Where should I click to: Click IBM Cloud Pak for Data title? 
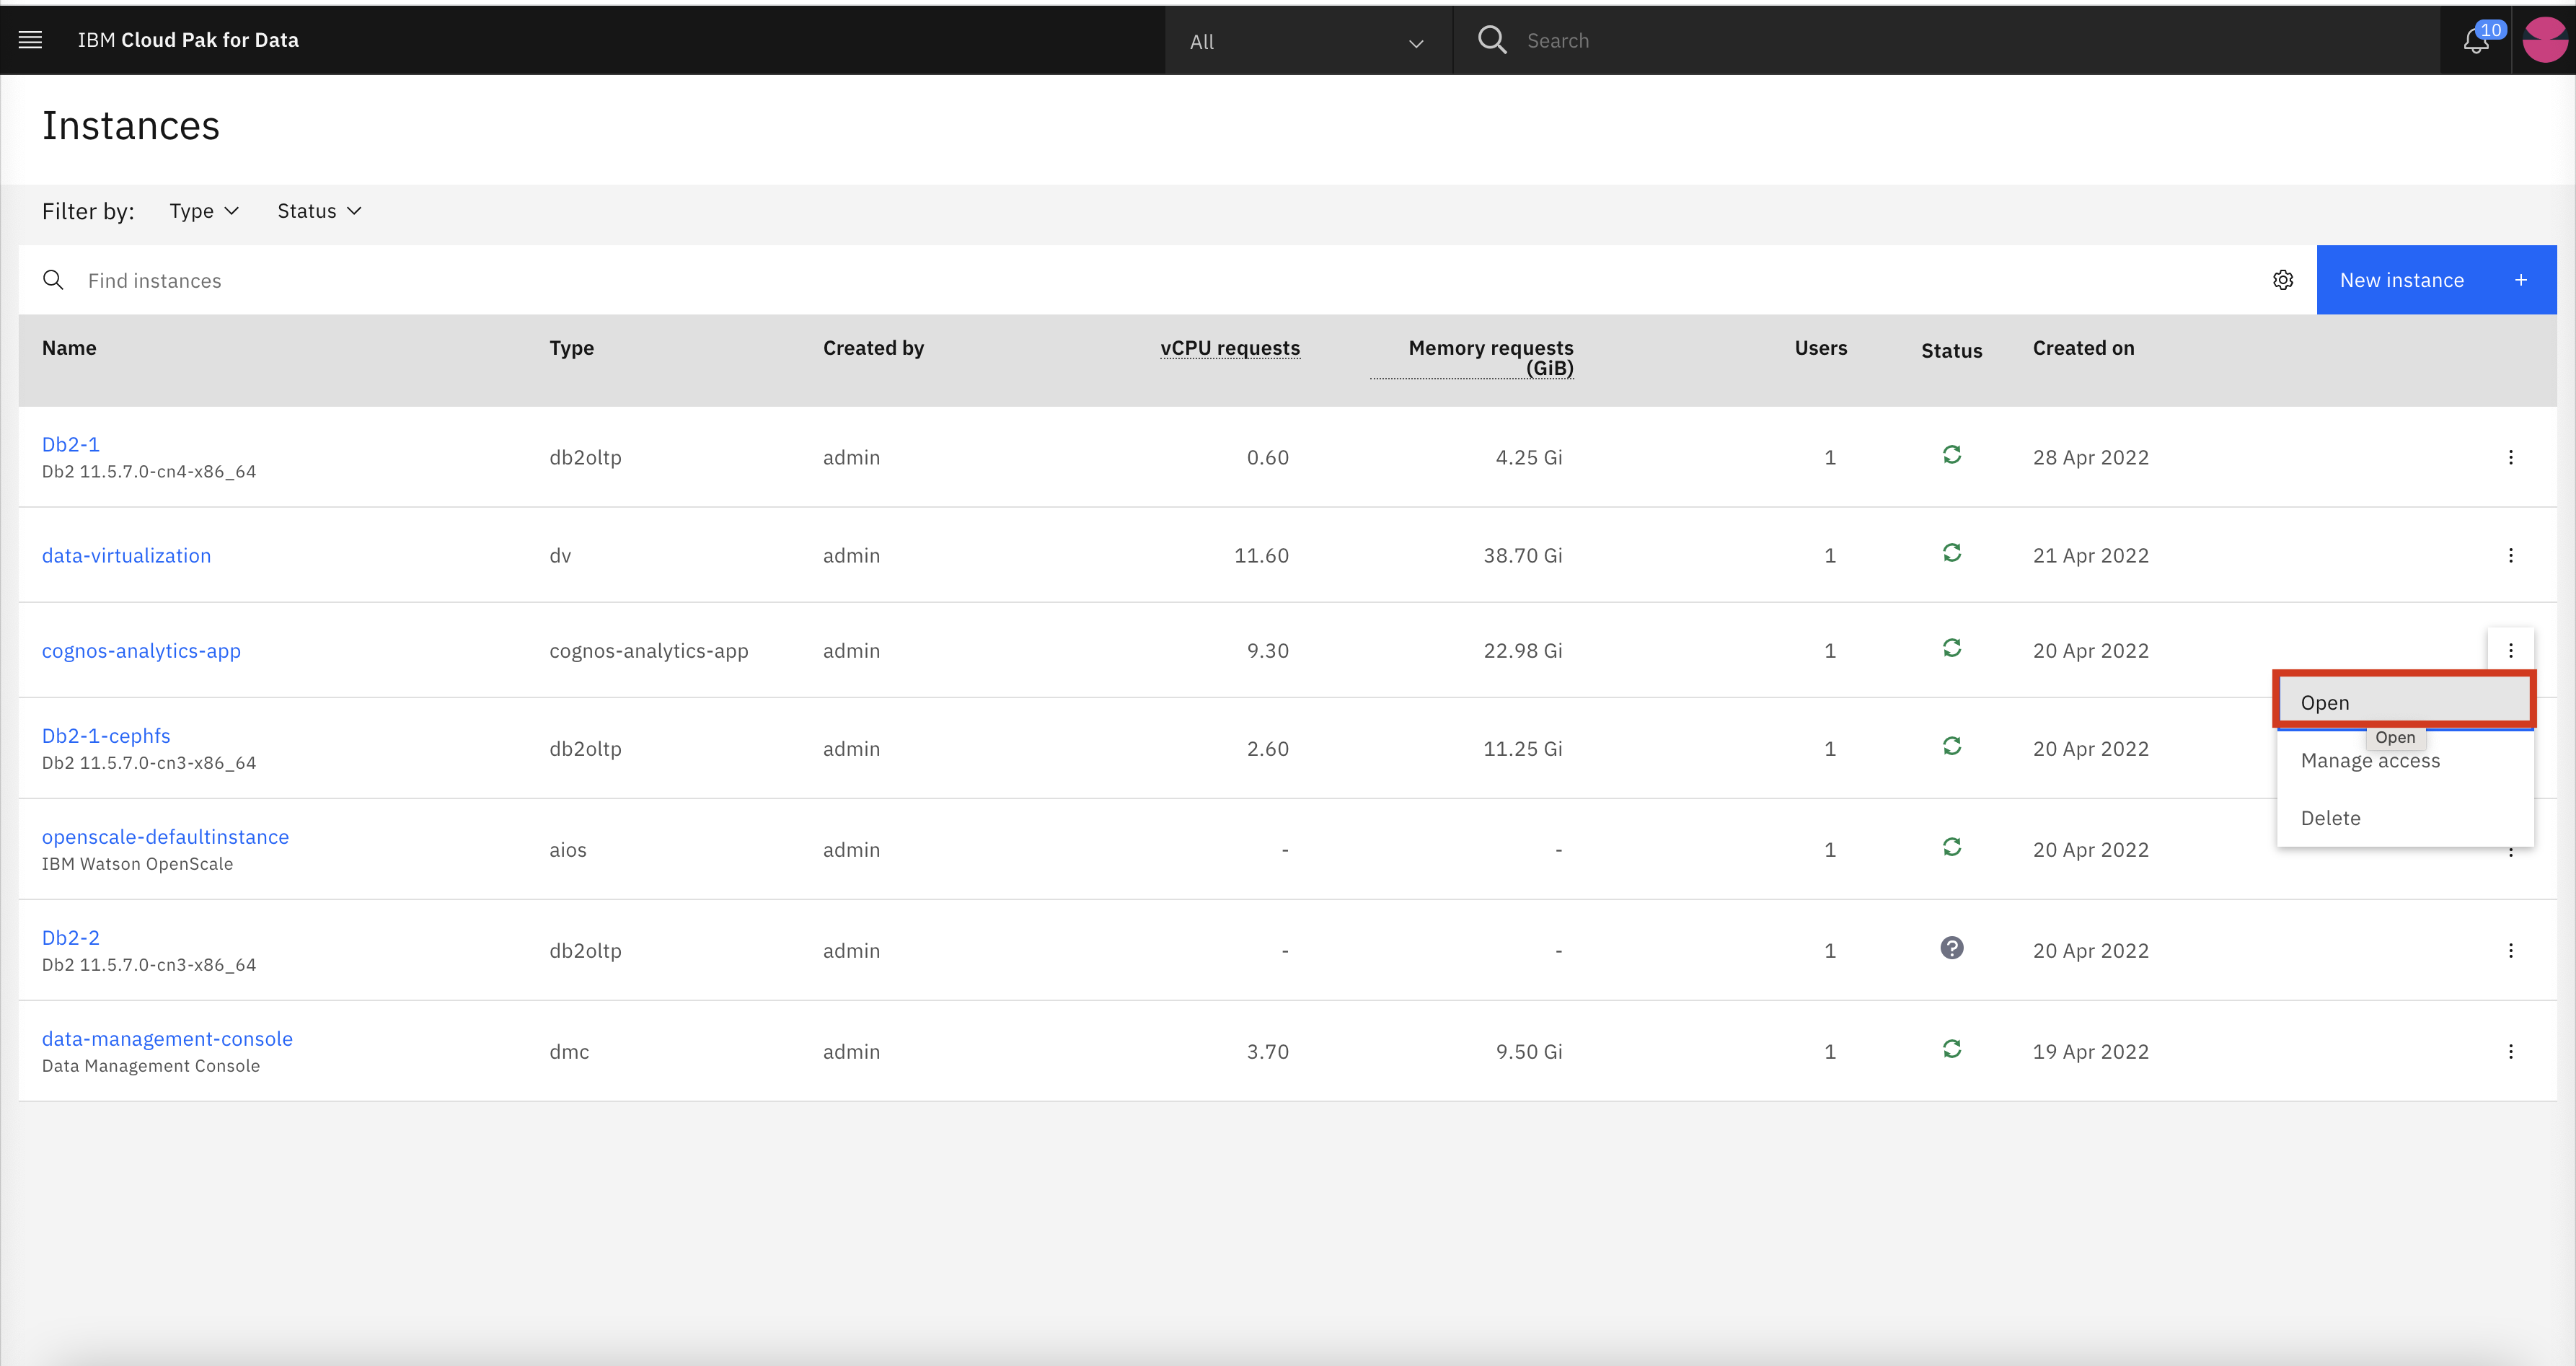188,40
